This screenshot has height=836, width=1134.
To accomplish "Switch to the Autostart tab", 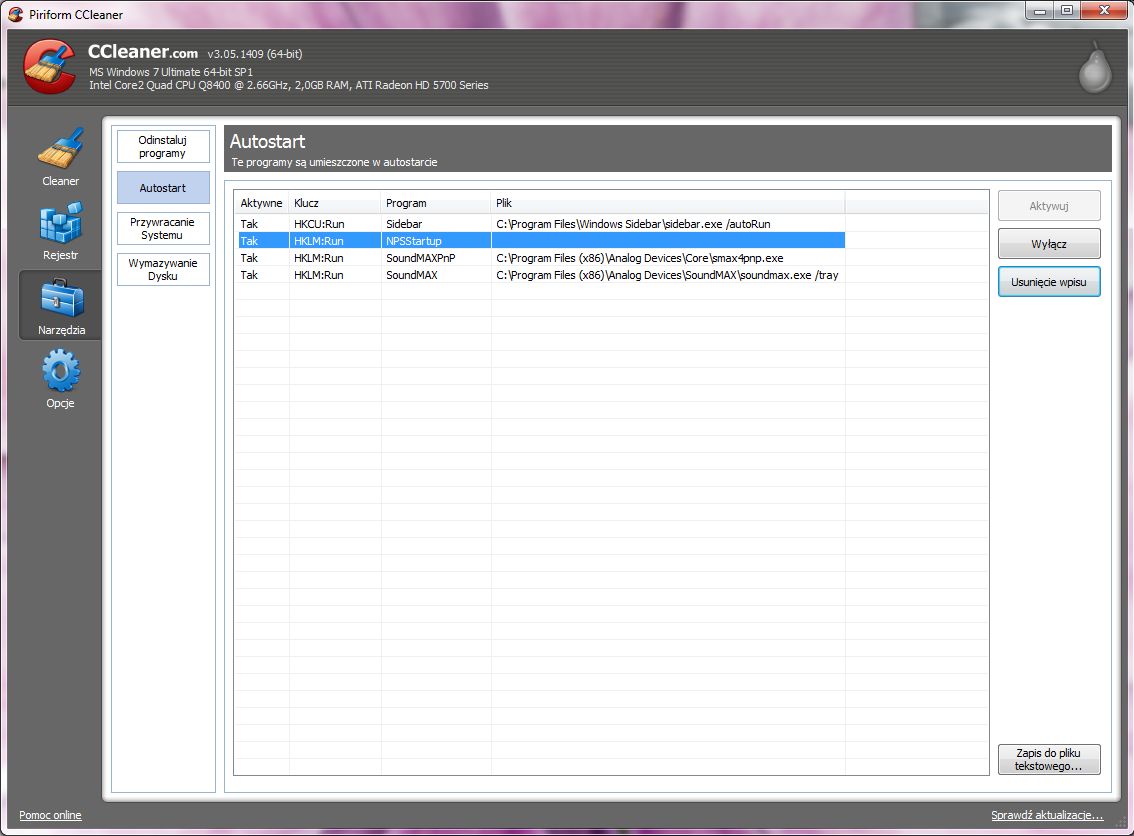I will coord(163,188).
